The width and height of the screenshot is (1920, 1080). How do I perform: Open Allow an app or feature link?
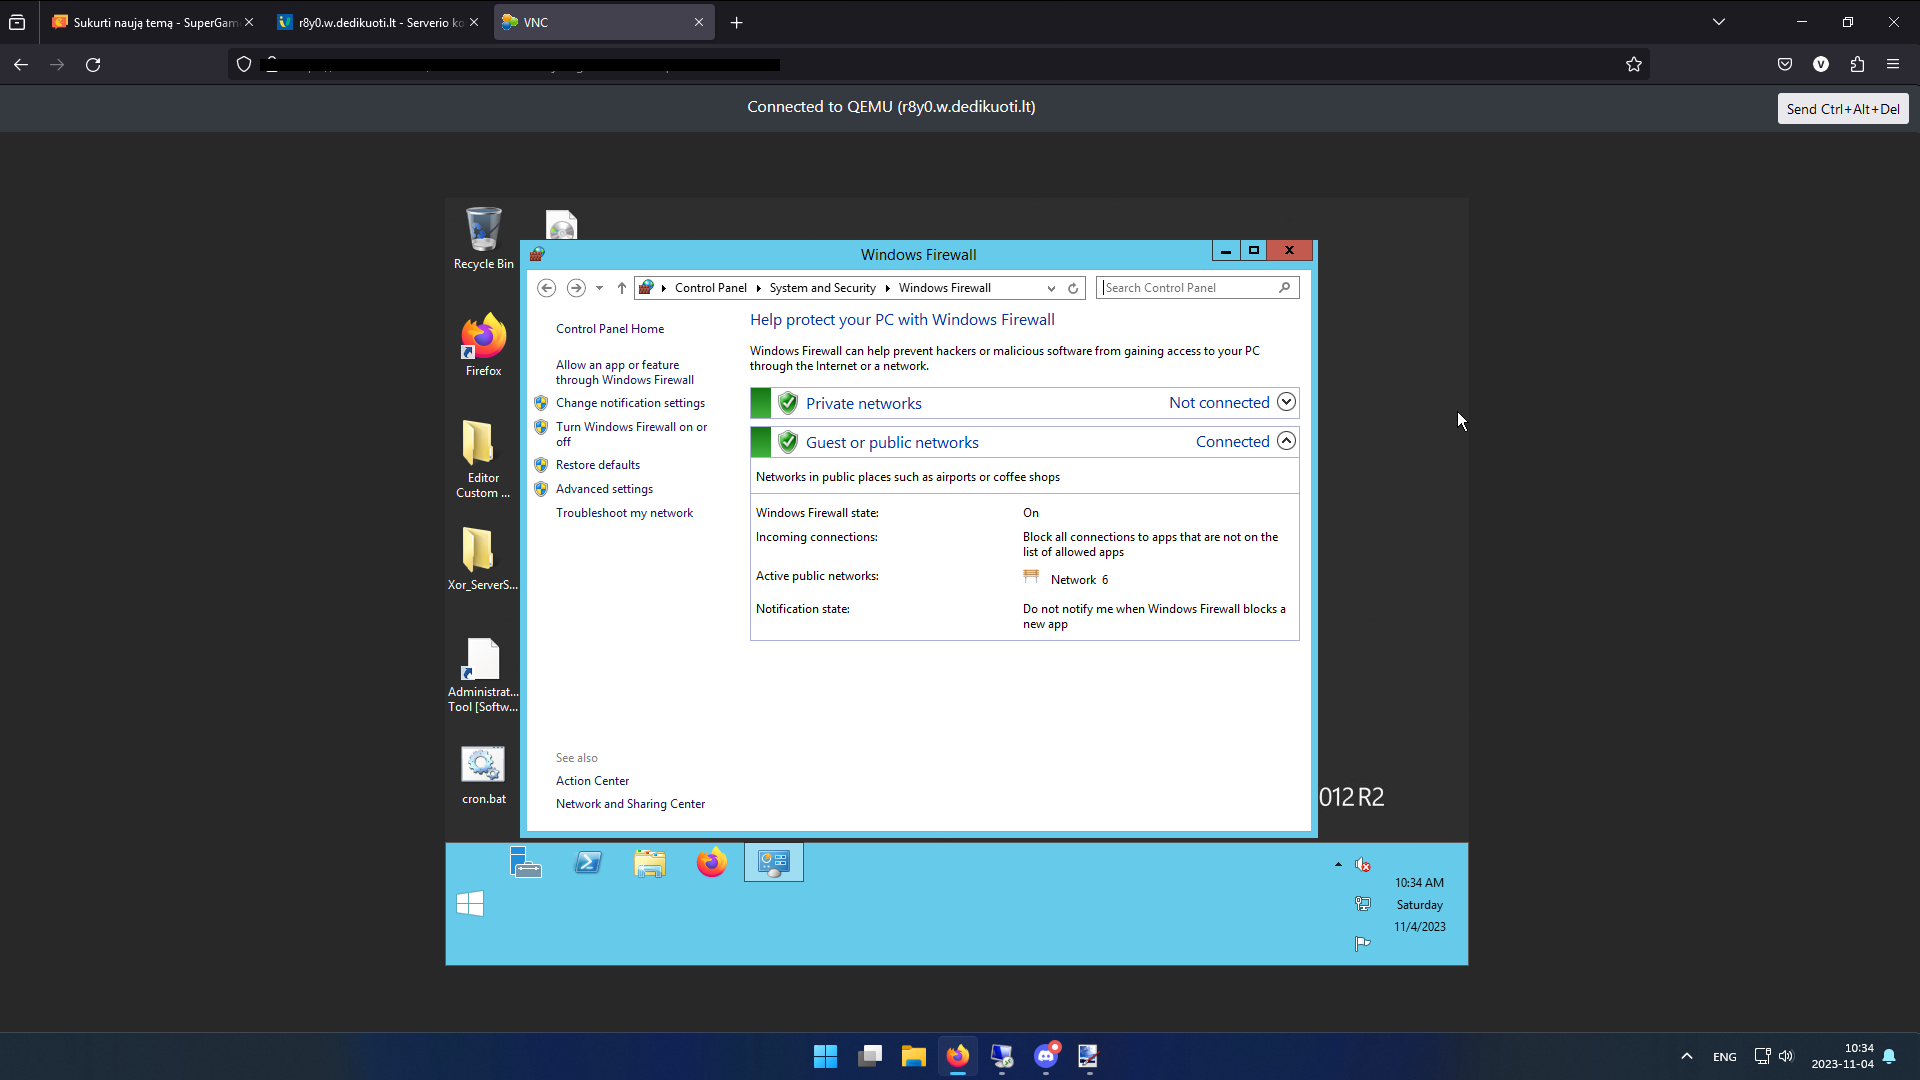[625, 372]
